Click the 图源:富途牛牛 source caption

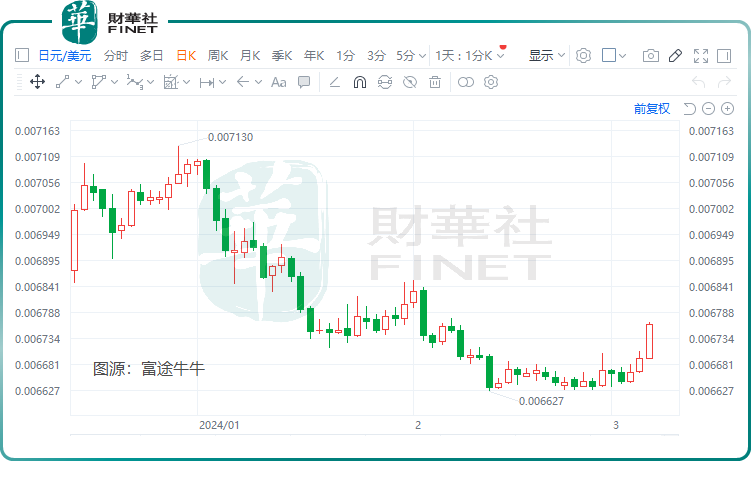click(149, 368)
